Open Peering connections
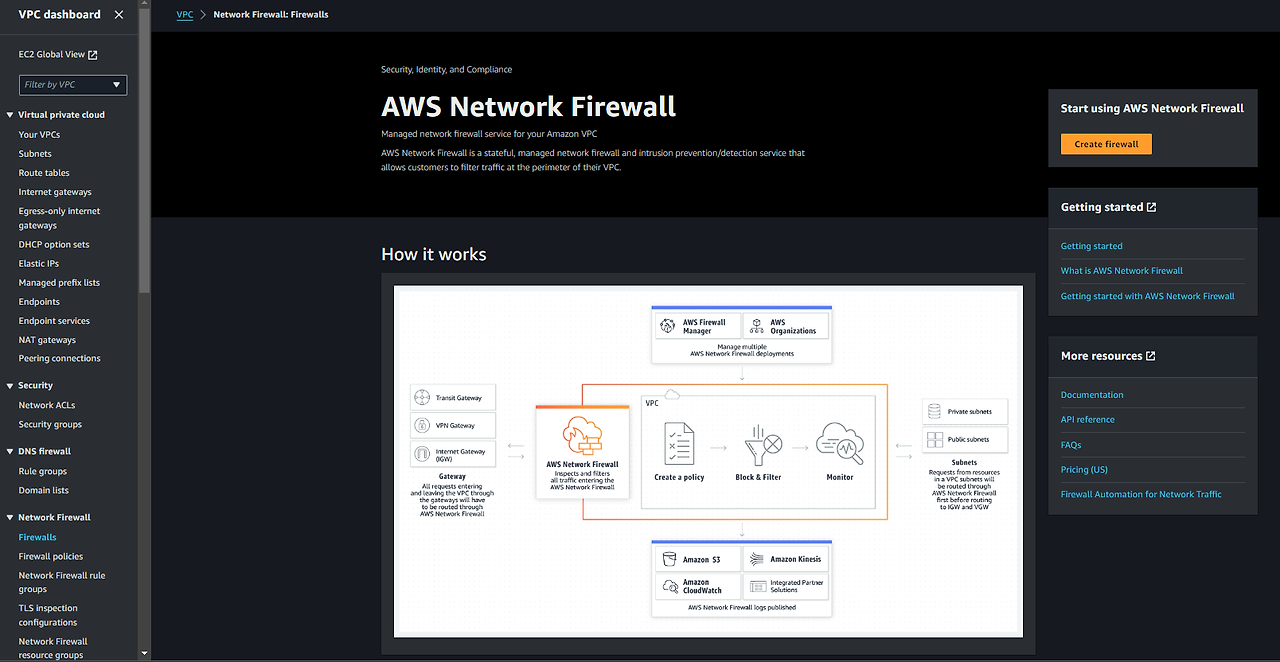 tap(59, 359)
